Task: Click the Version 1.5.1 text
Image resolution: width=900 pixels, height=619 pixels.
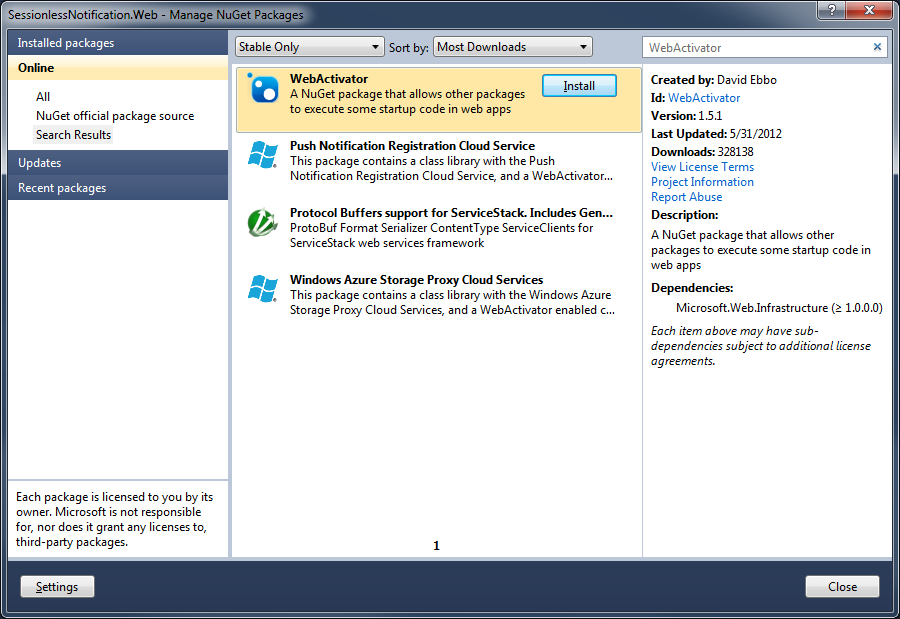Action: click(x=686, y=116)
